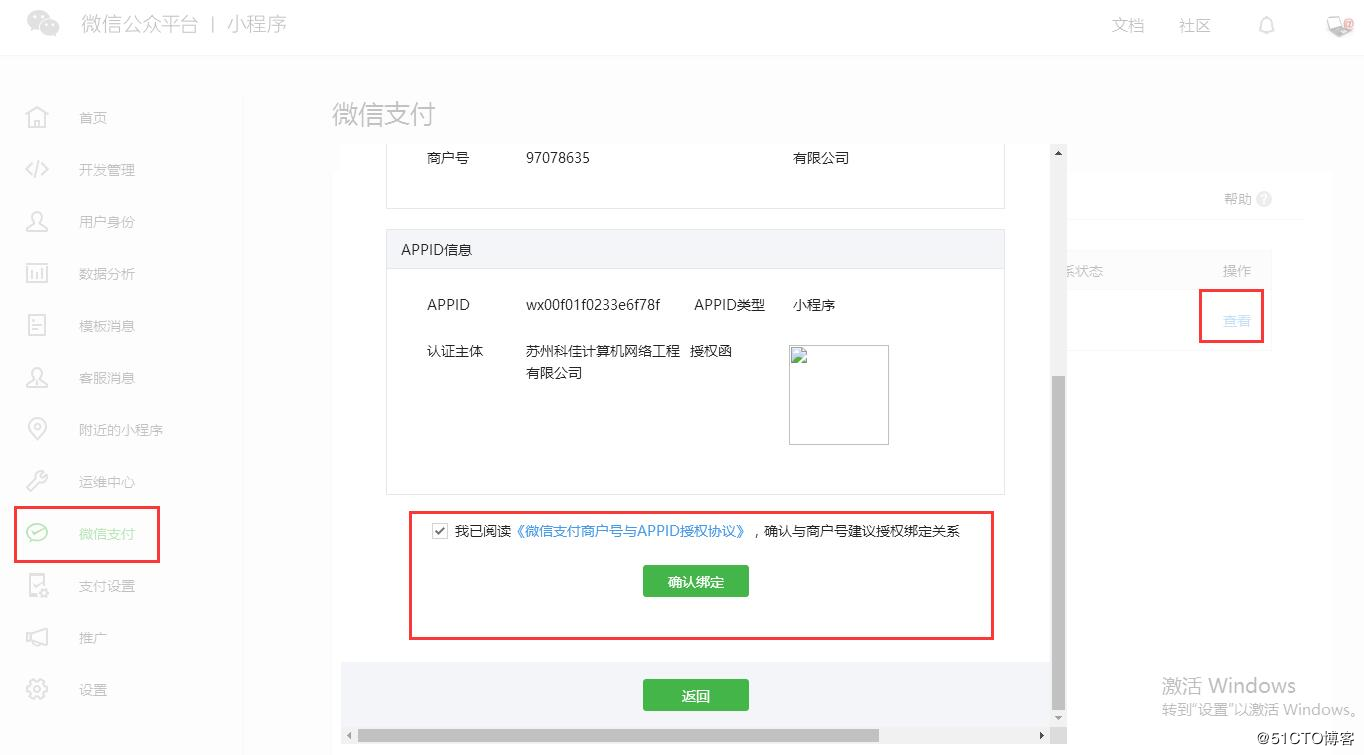
Task: Click the 用户身份 person icon
Action: 37,221
